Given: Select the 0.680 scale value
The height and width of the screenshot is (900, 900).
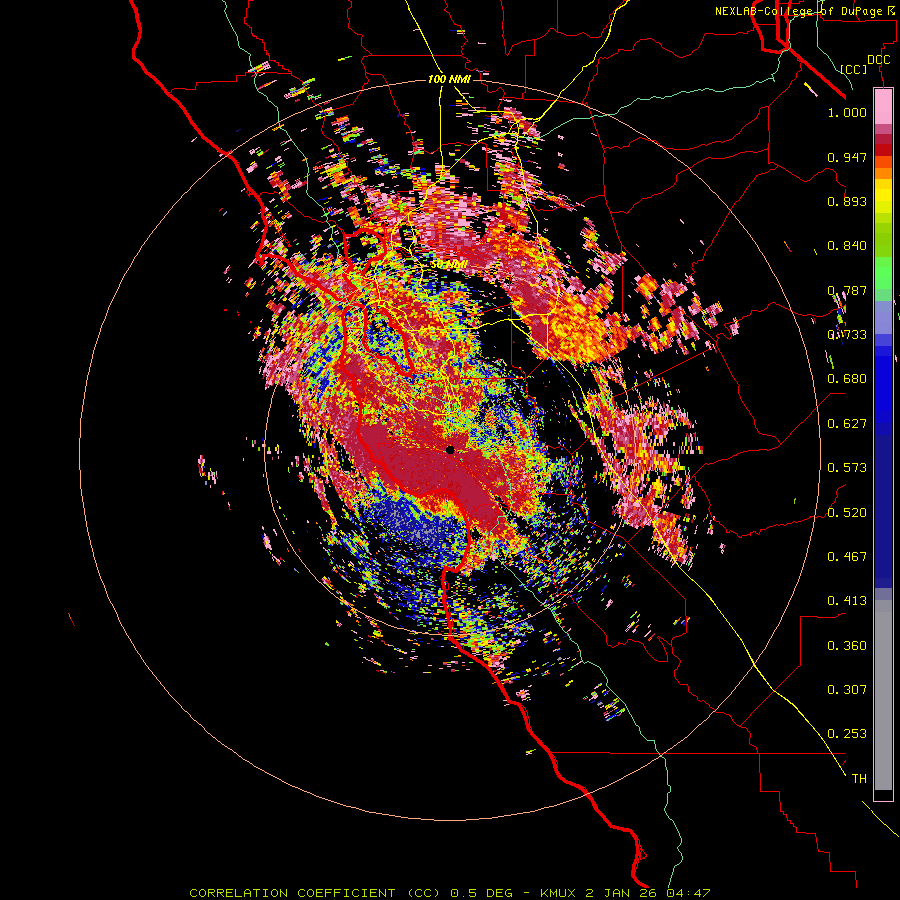Looking at the screenshot, I should 847,379.
